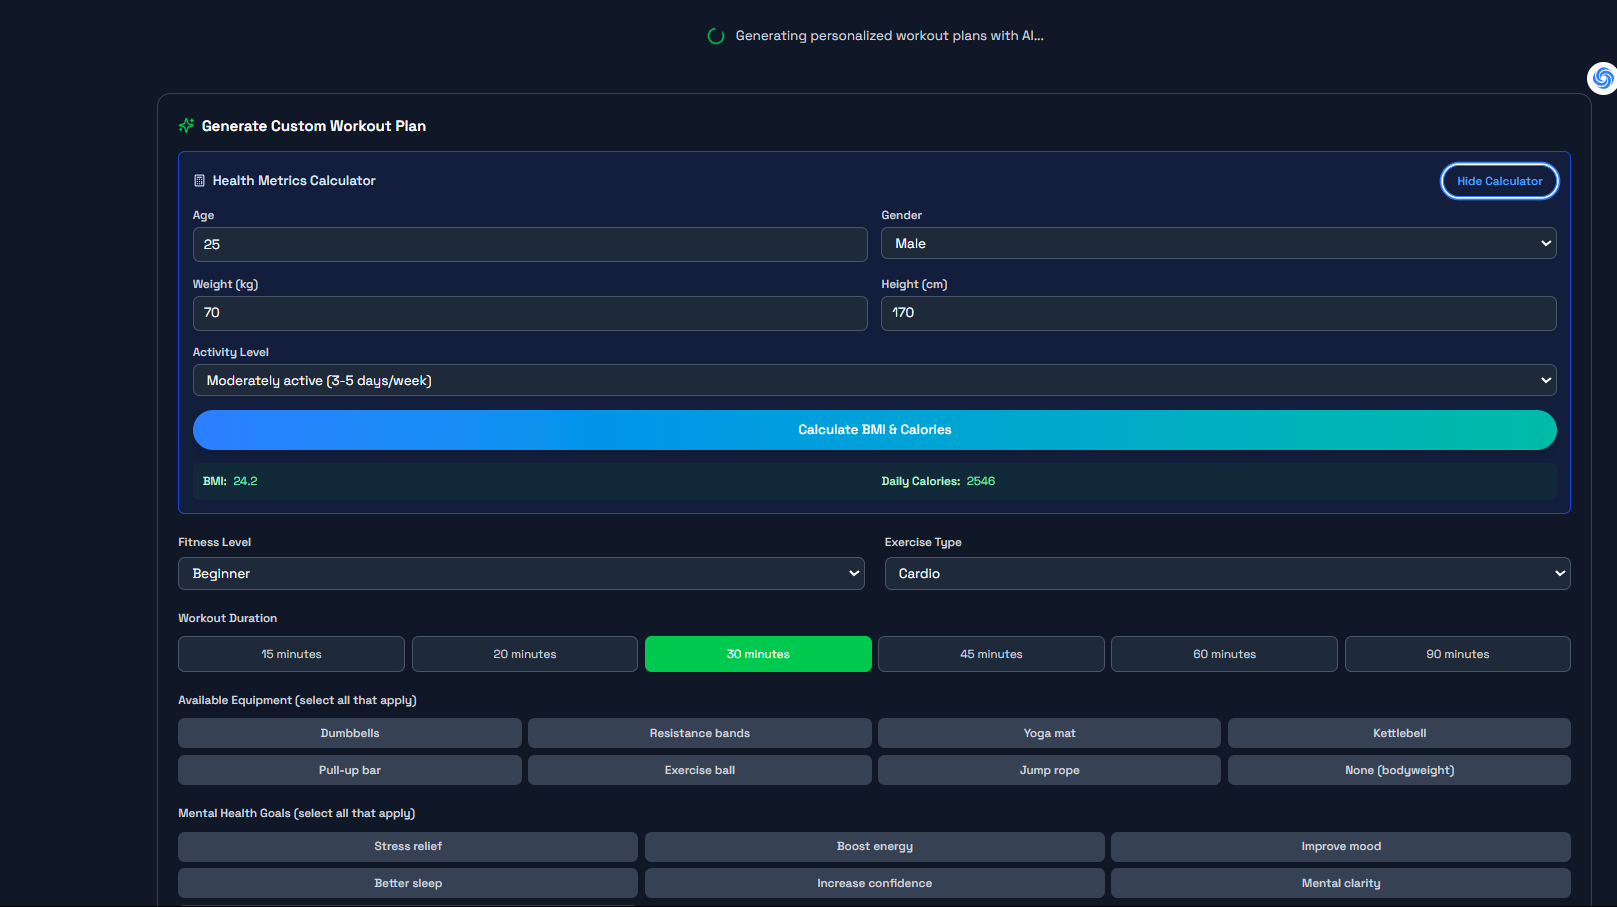Image resolution: width=1617 pixels, height=907 pixels.
Task: Click the BMI result value 24.2
Action: pos(245,481)
